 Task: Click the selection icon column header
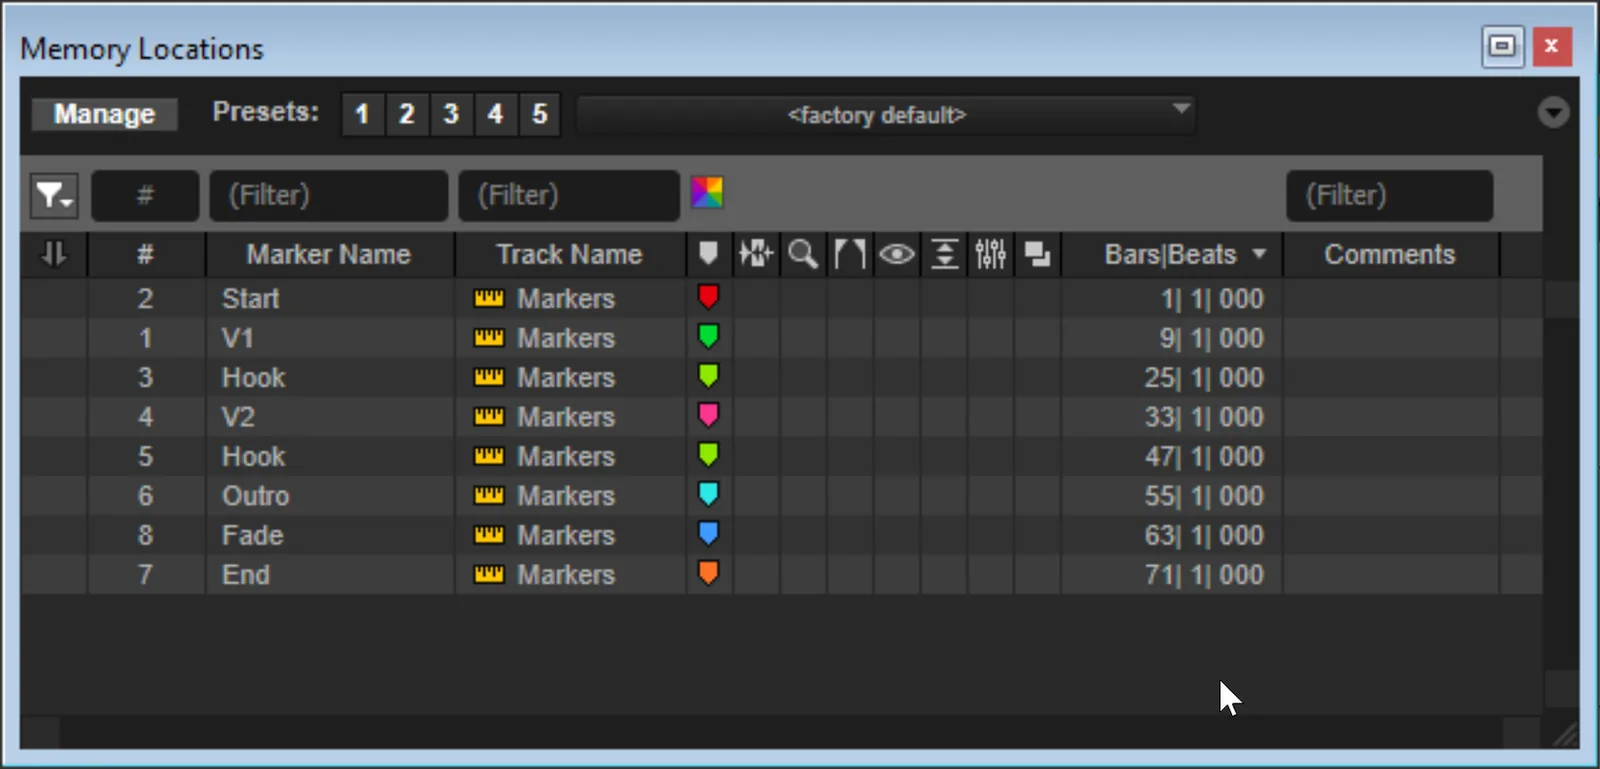click(x=756, y=254)
